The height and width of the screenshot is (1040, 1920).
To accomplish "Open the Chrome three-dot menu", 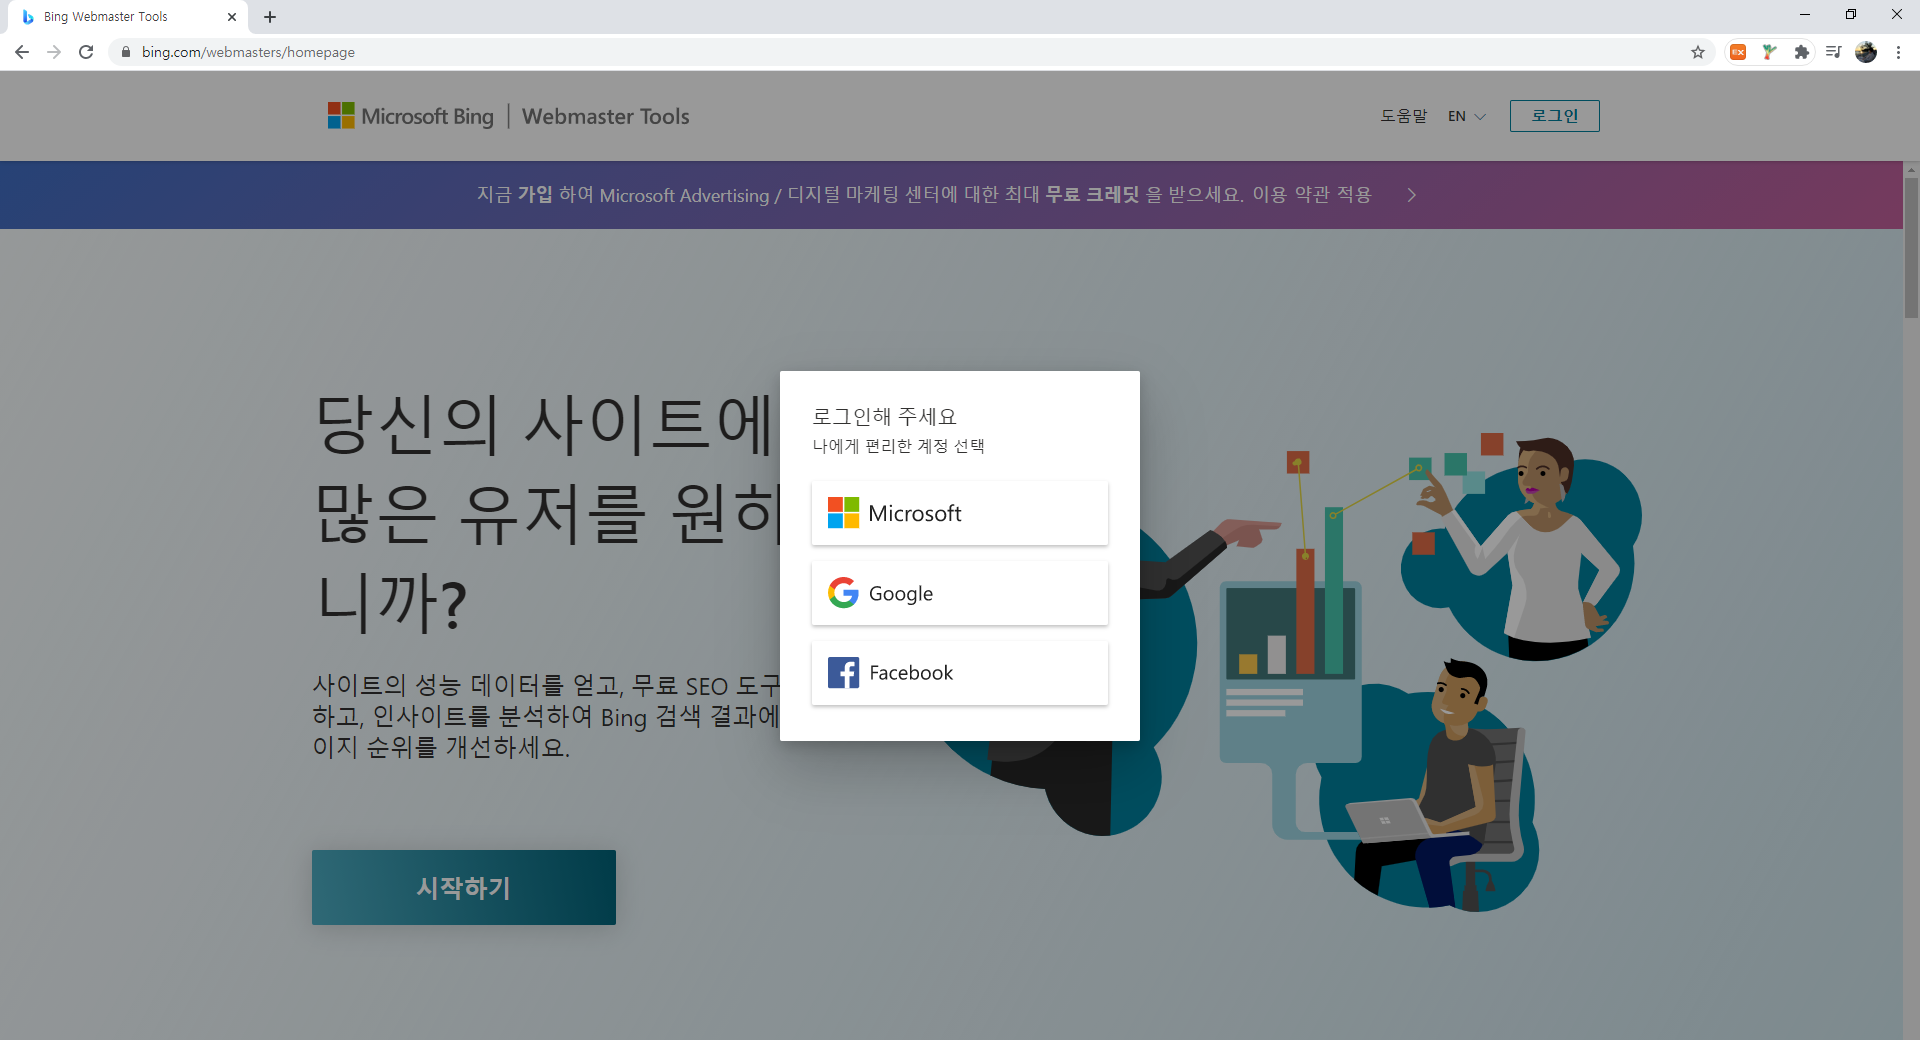I will coord(1898,52).
